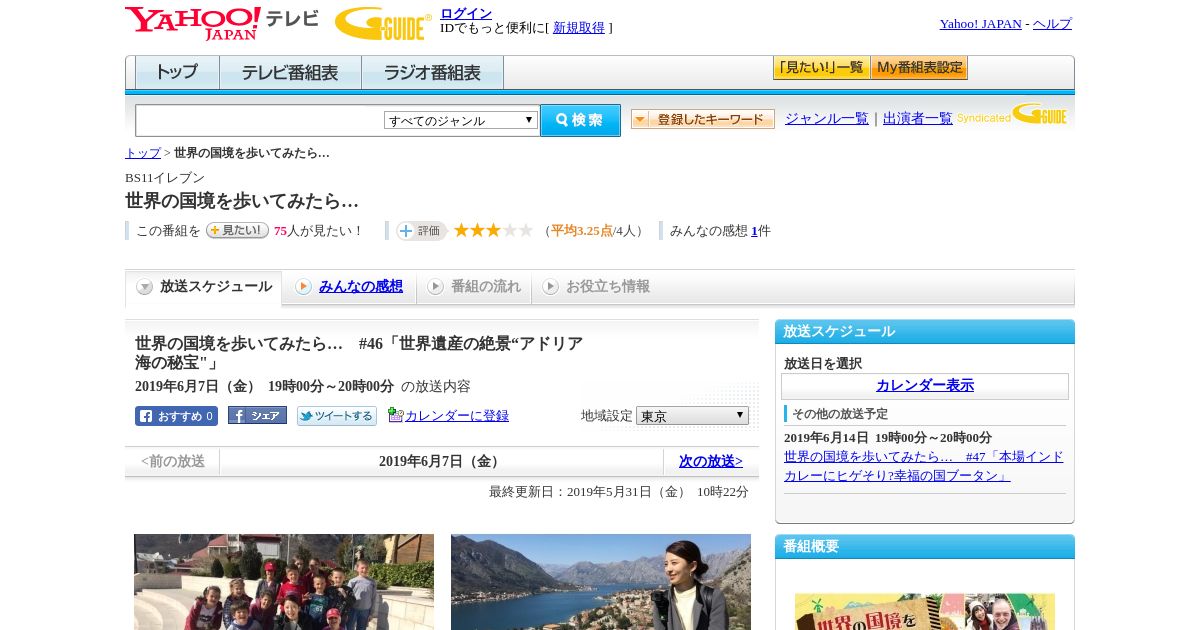Click the G-Guide logo in header
The width and height of the screenshot is (1200, 630).
(x=383, y=23)
